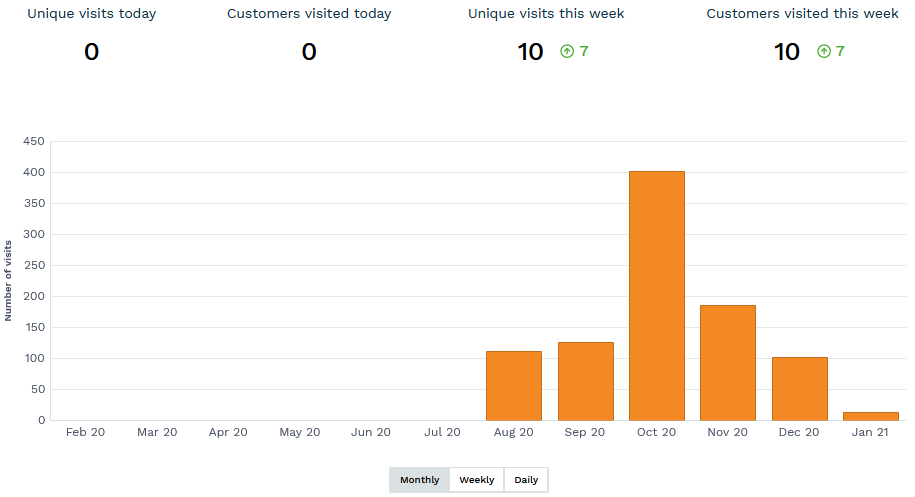915x497 pixels.
Task: Click the green up-arrow icon beside Unique visits this week
Action: coord(567,51)
